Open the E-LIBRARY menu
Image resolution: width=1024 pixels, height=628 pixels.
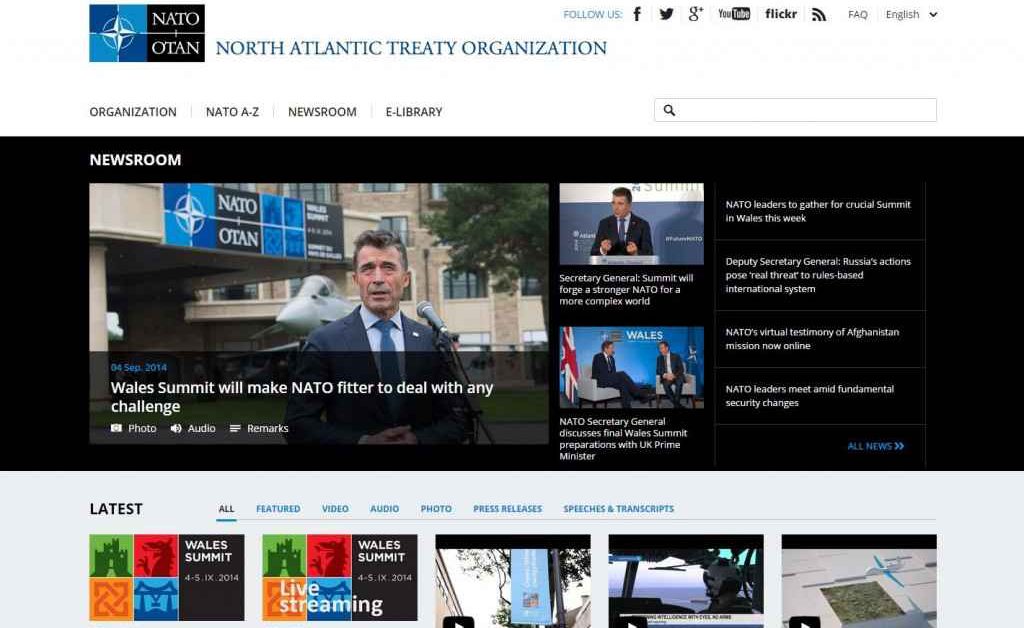tap(414, 112)
